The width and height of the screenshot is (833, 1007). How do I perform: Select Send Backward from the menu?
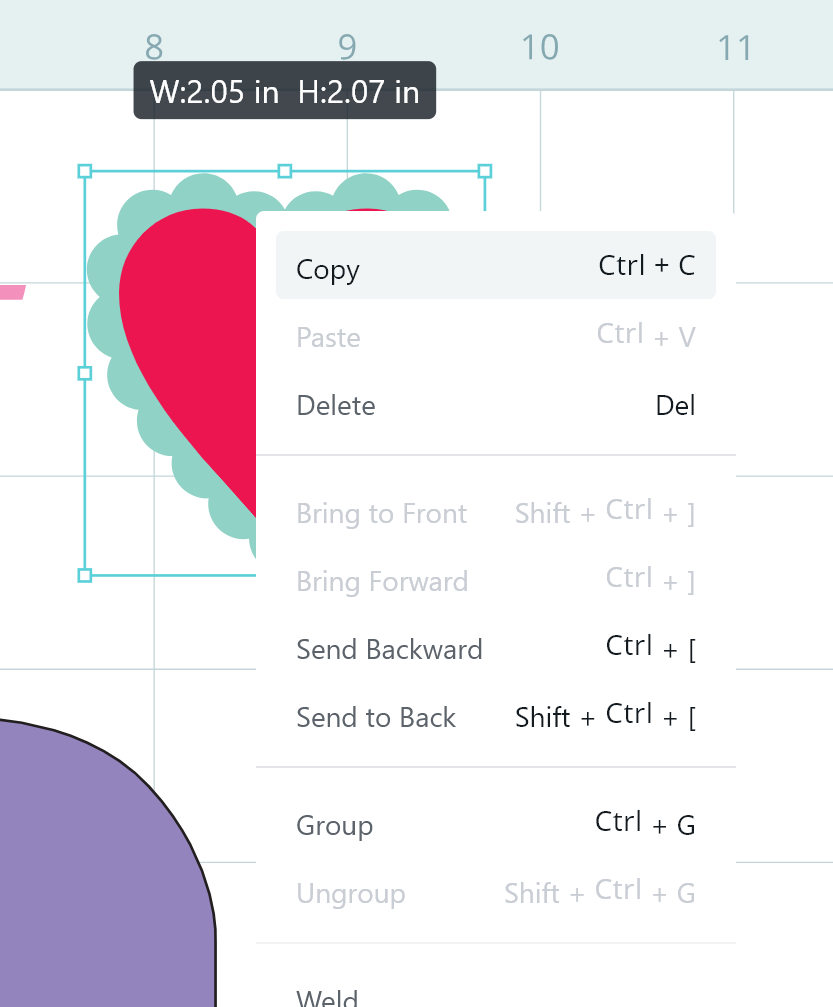click(389, 650)
